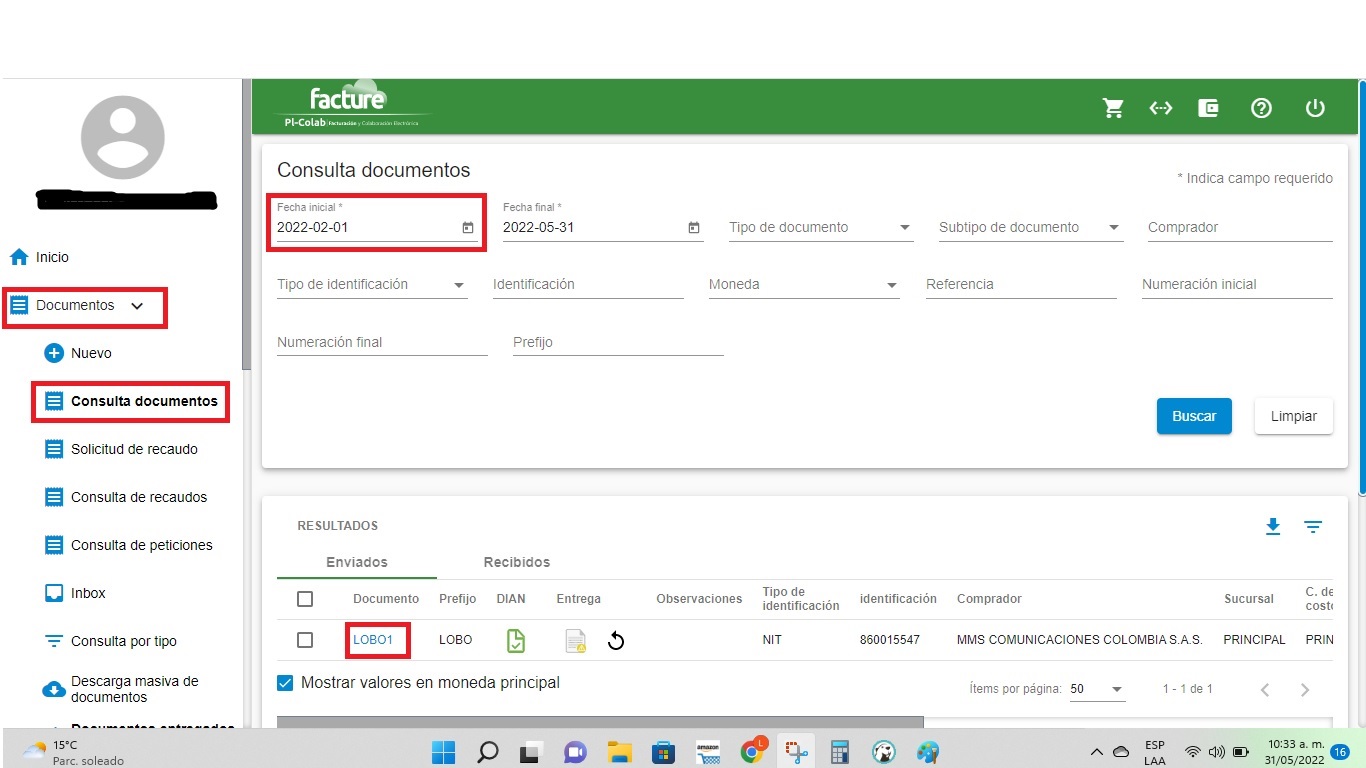Screen dimensions: 1366x768
Task: Open the help question mark icon
Action: tap(1261, 108)
